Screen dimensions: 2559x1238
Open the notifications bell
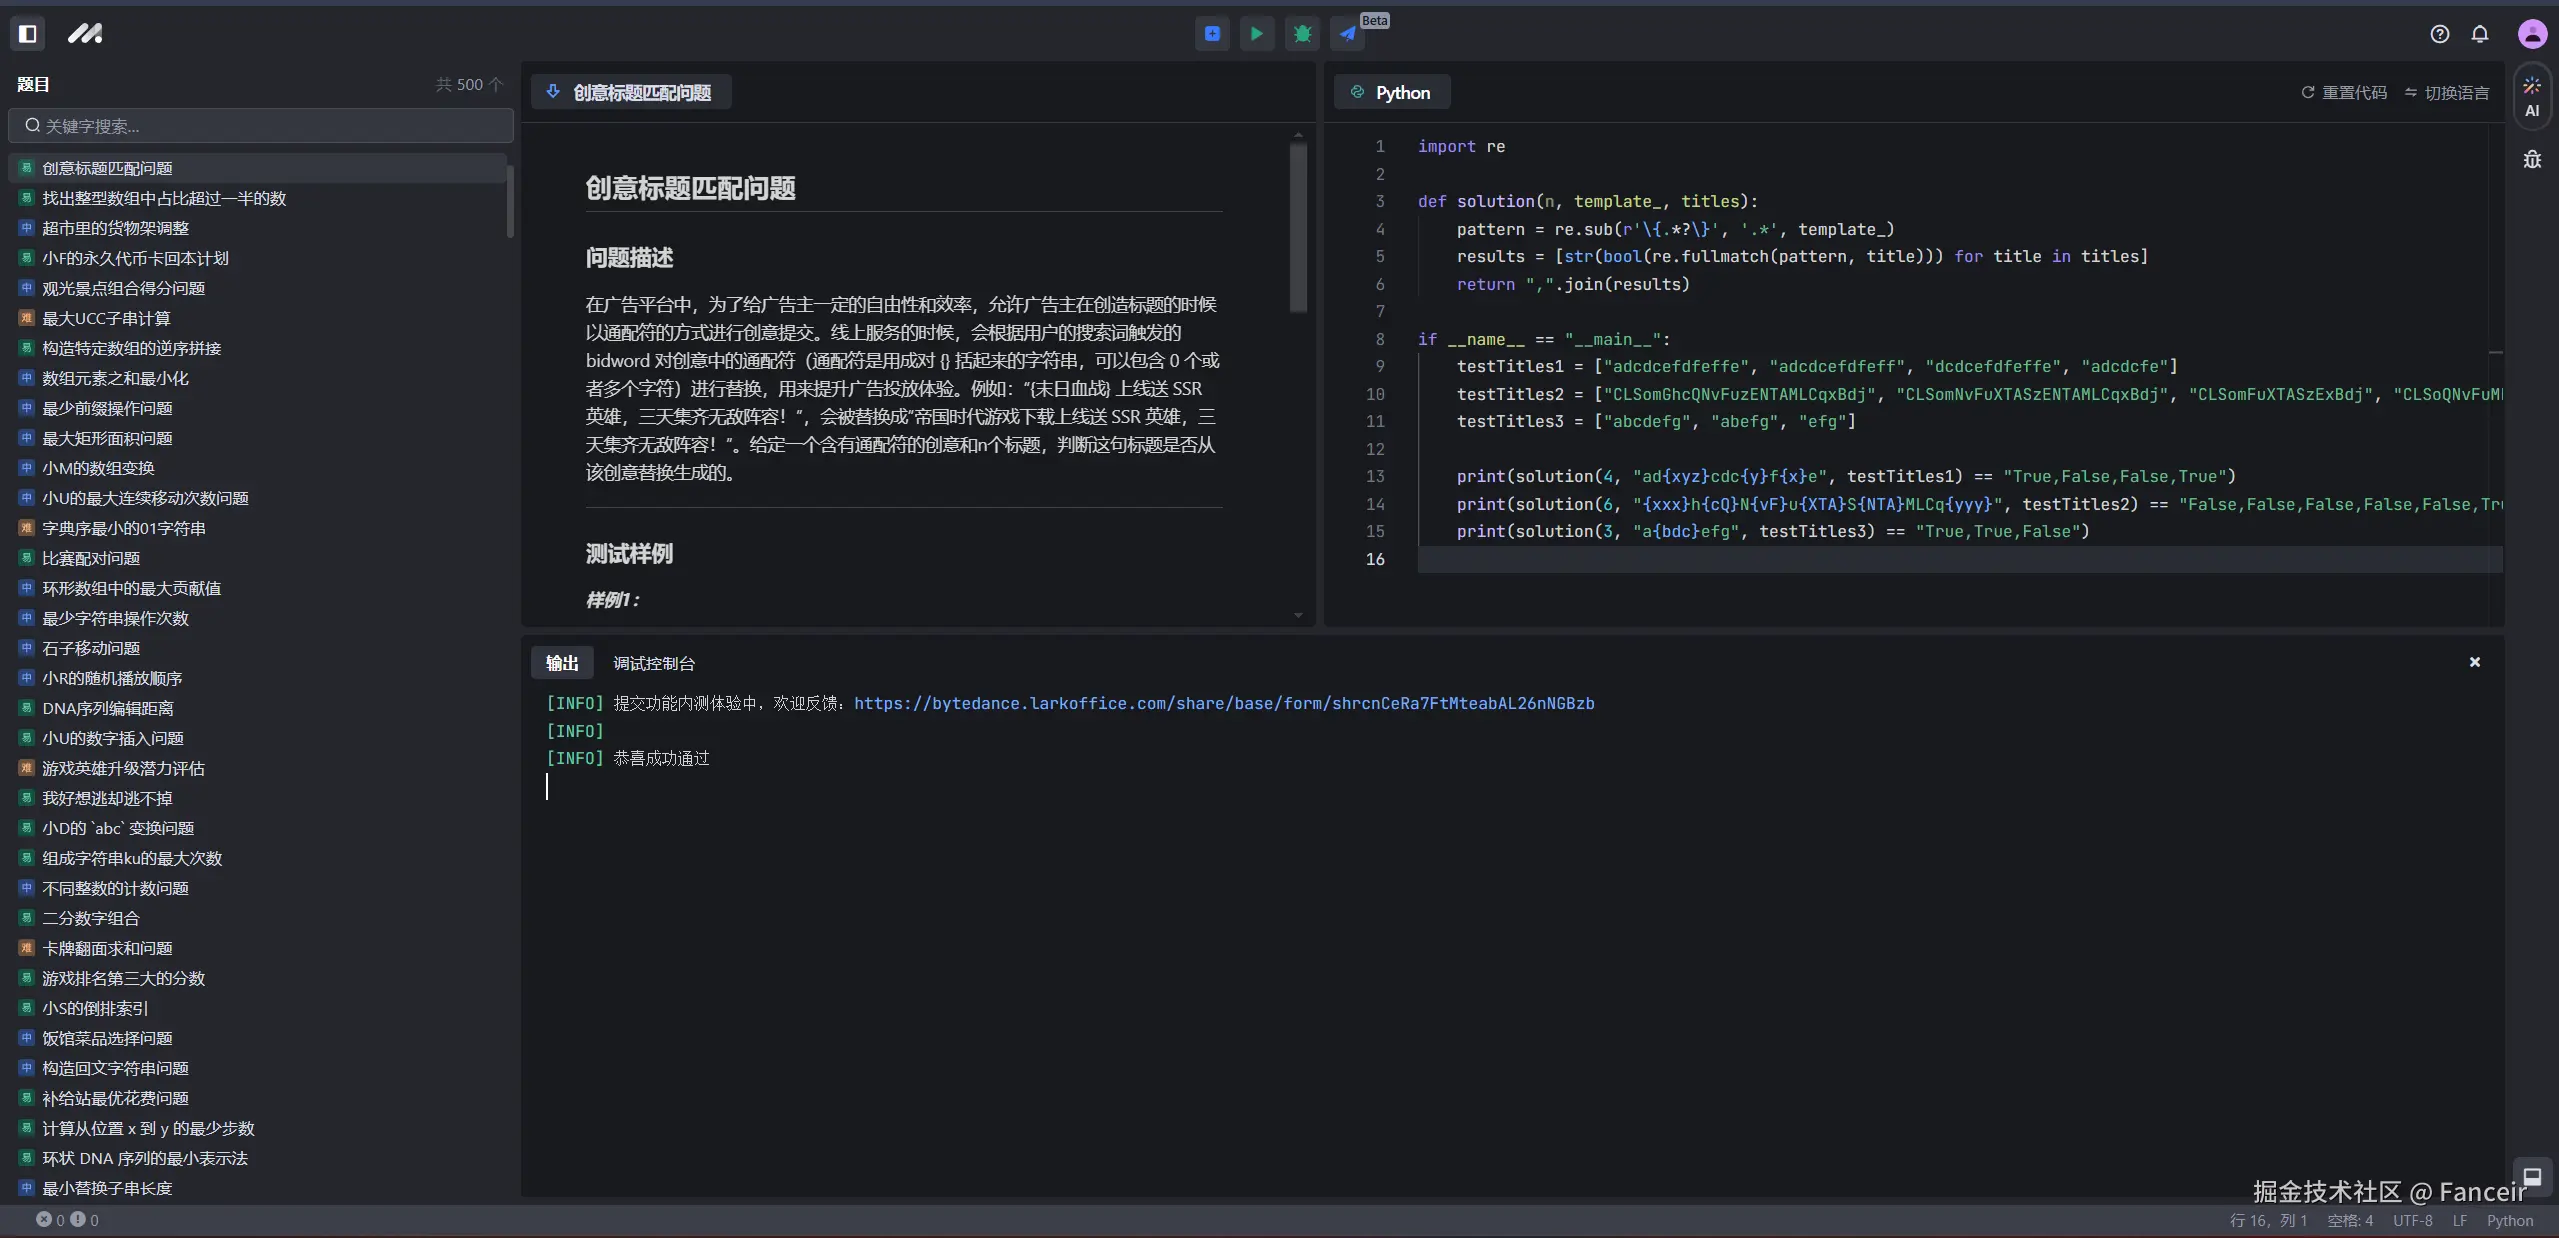(2480, 34)
